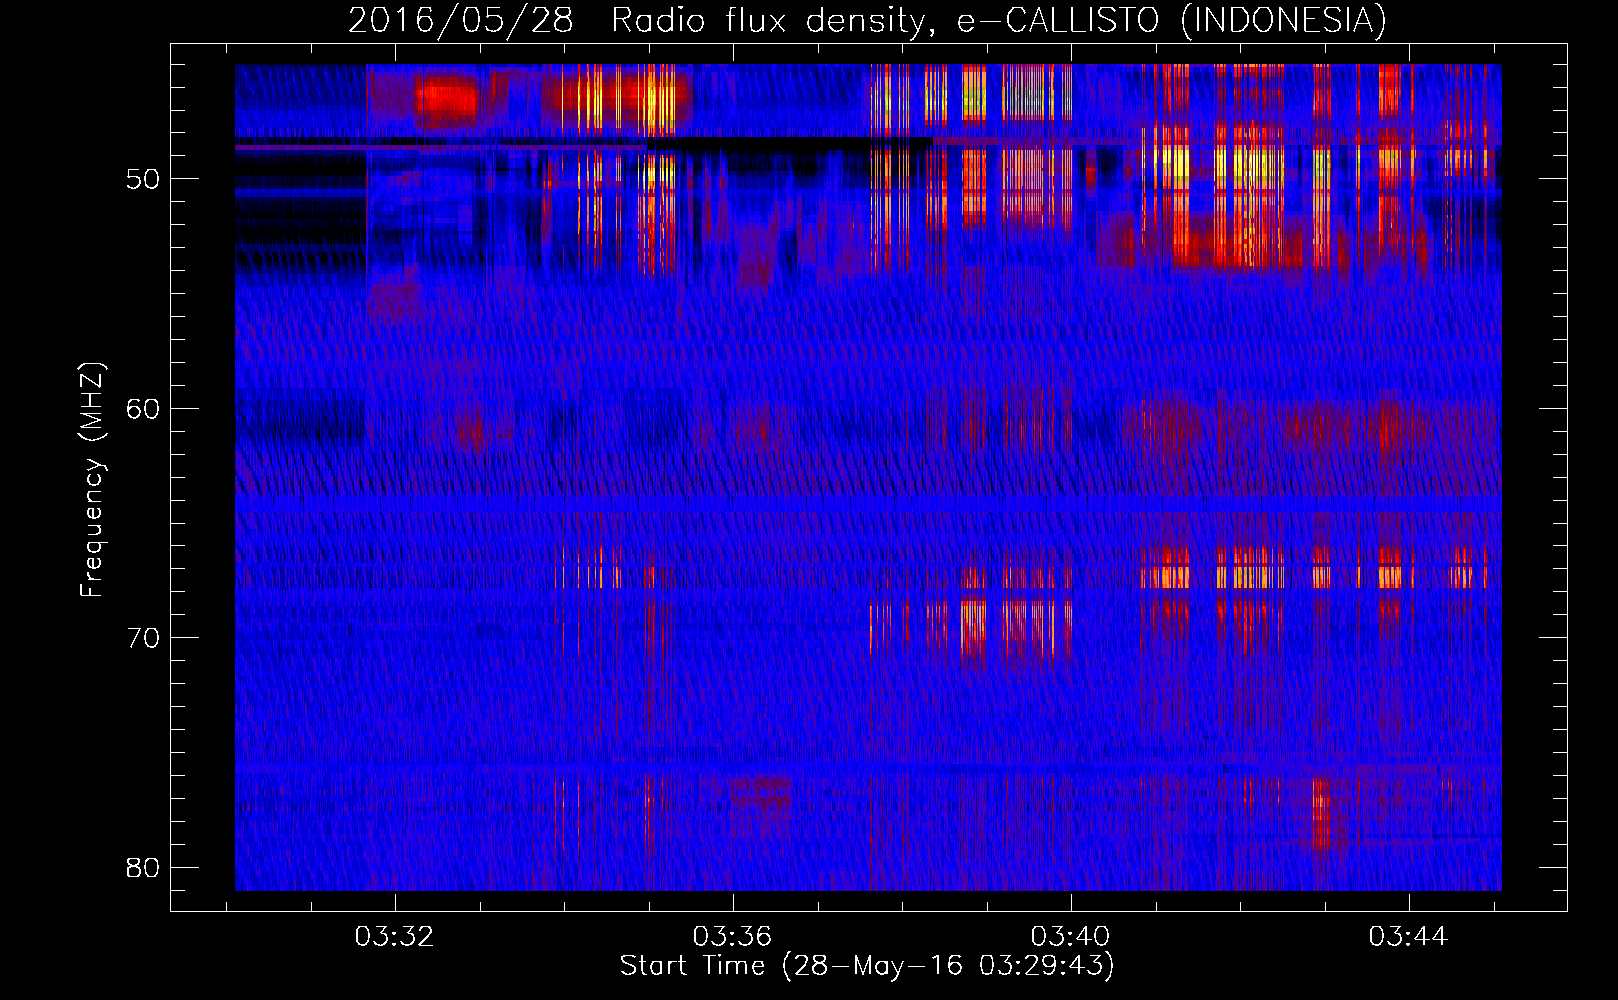Screen dimensions: 1618x1000
Task: Click the 'Start Time (28-May-16 03:29:43)' label
Action: (867, 966)
